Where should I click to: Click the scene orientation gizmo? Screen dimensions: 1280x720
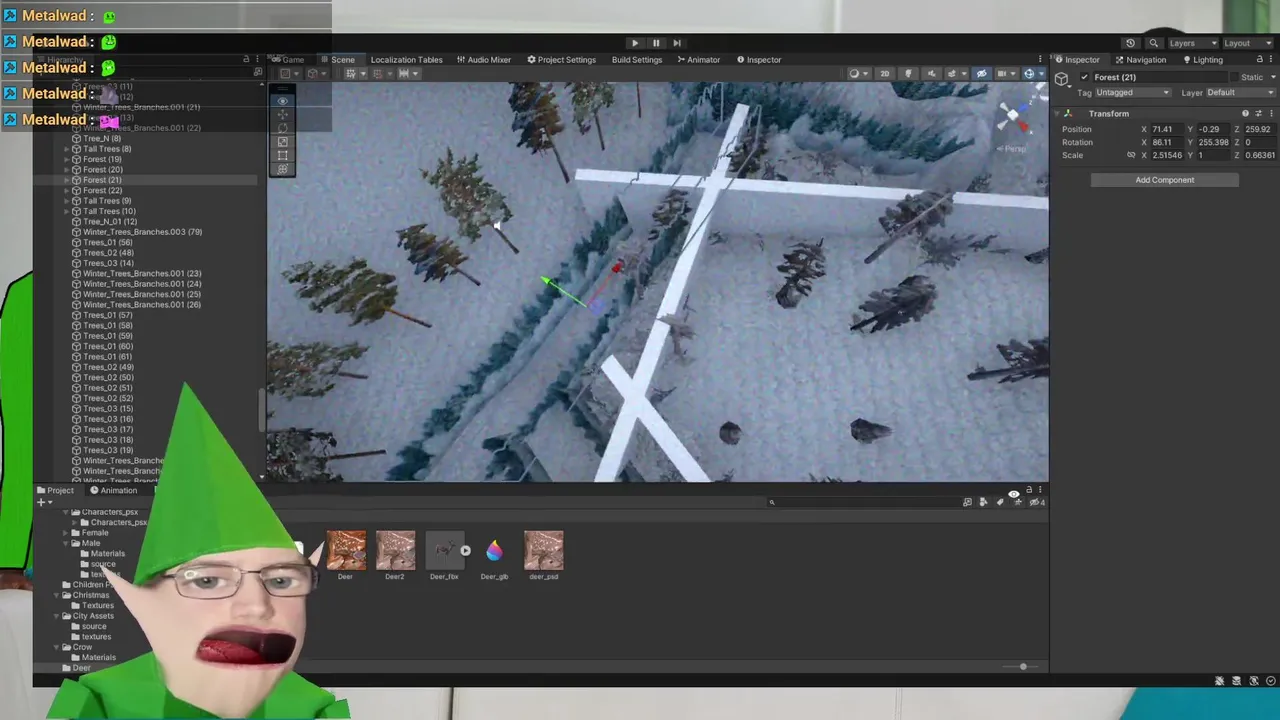(1012, 117)
